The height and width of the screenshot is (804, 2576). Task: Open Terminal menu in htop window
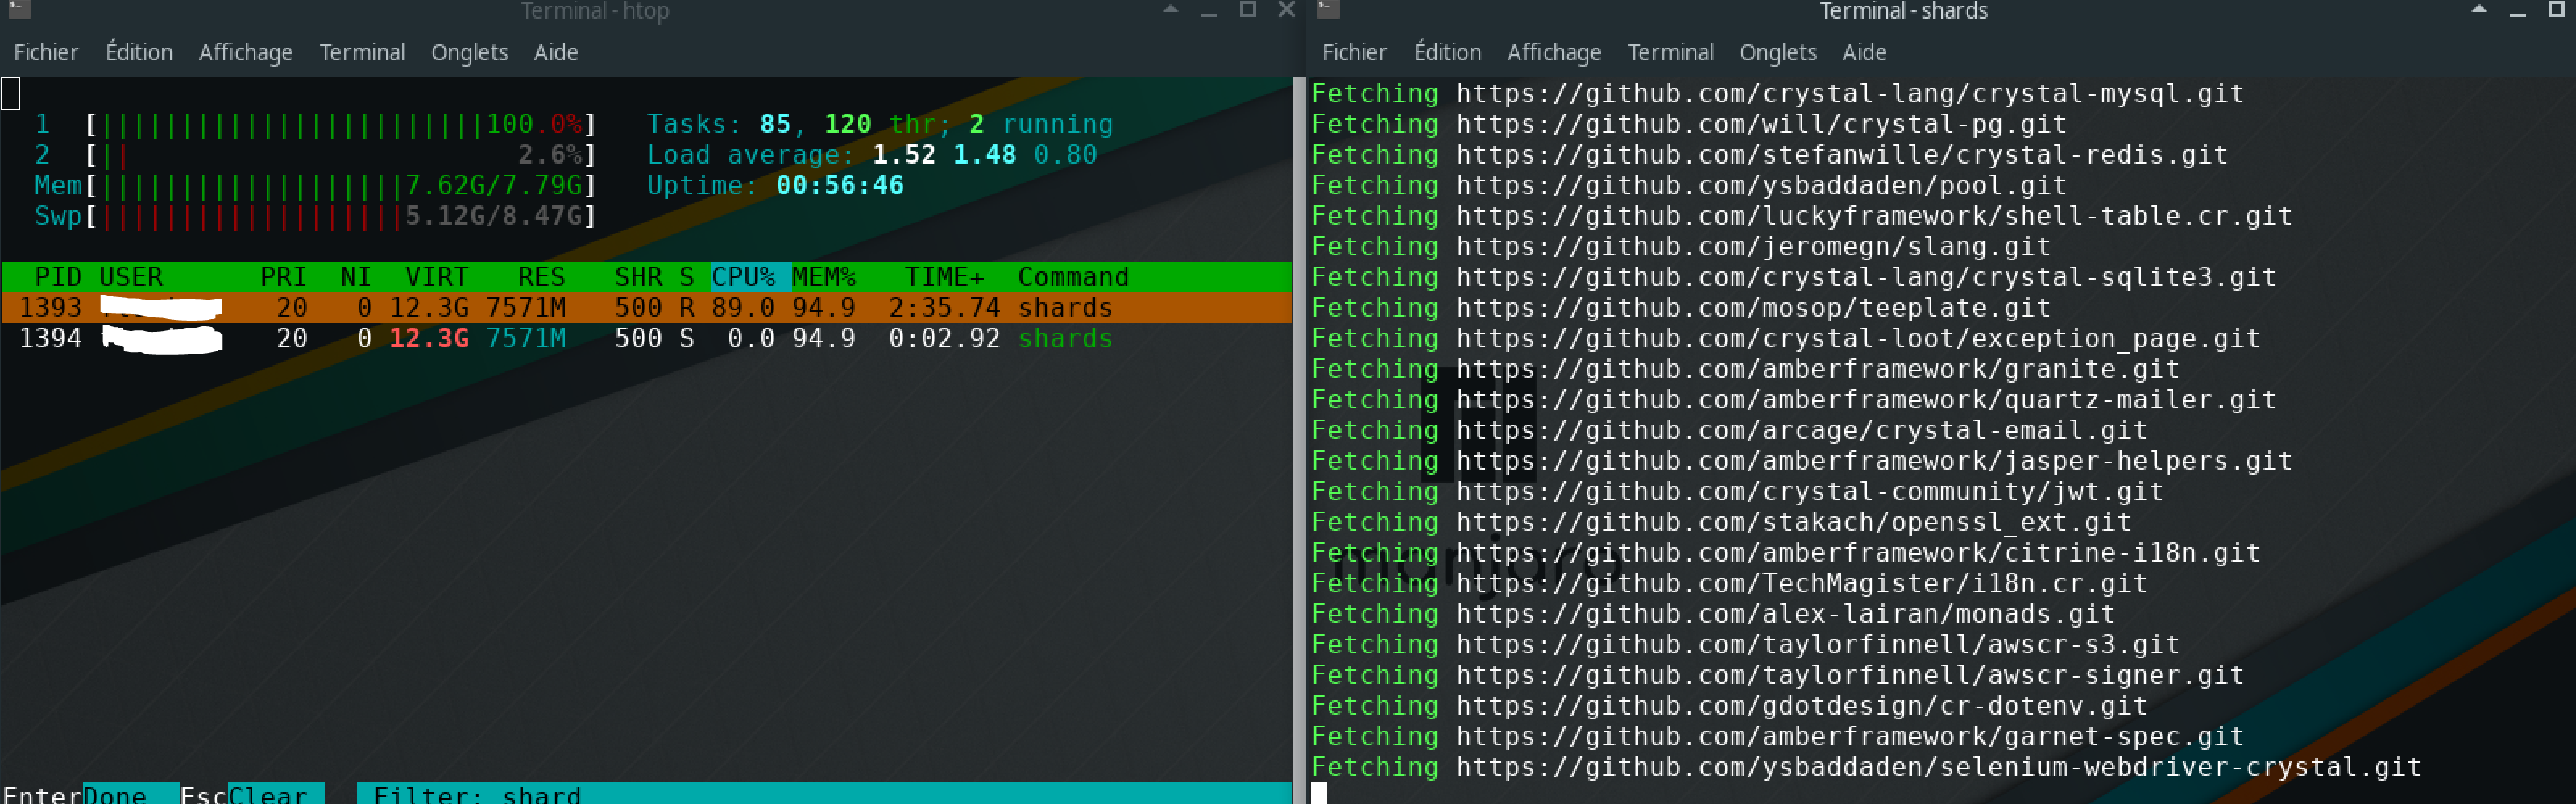coord(362,52)
